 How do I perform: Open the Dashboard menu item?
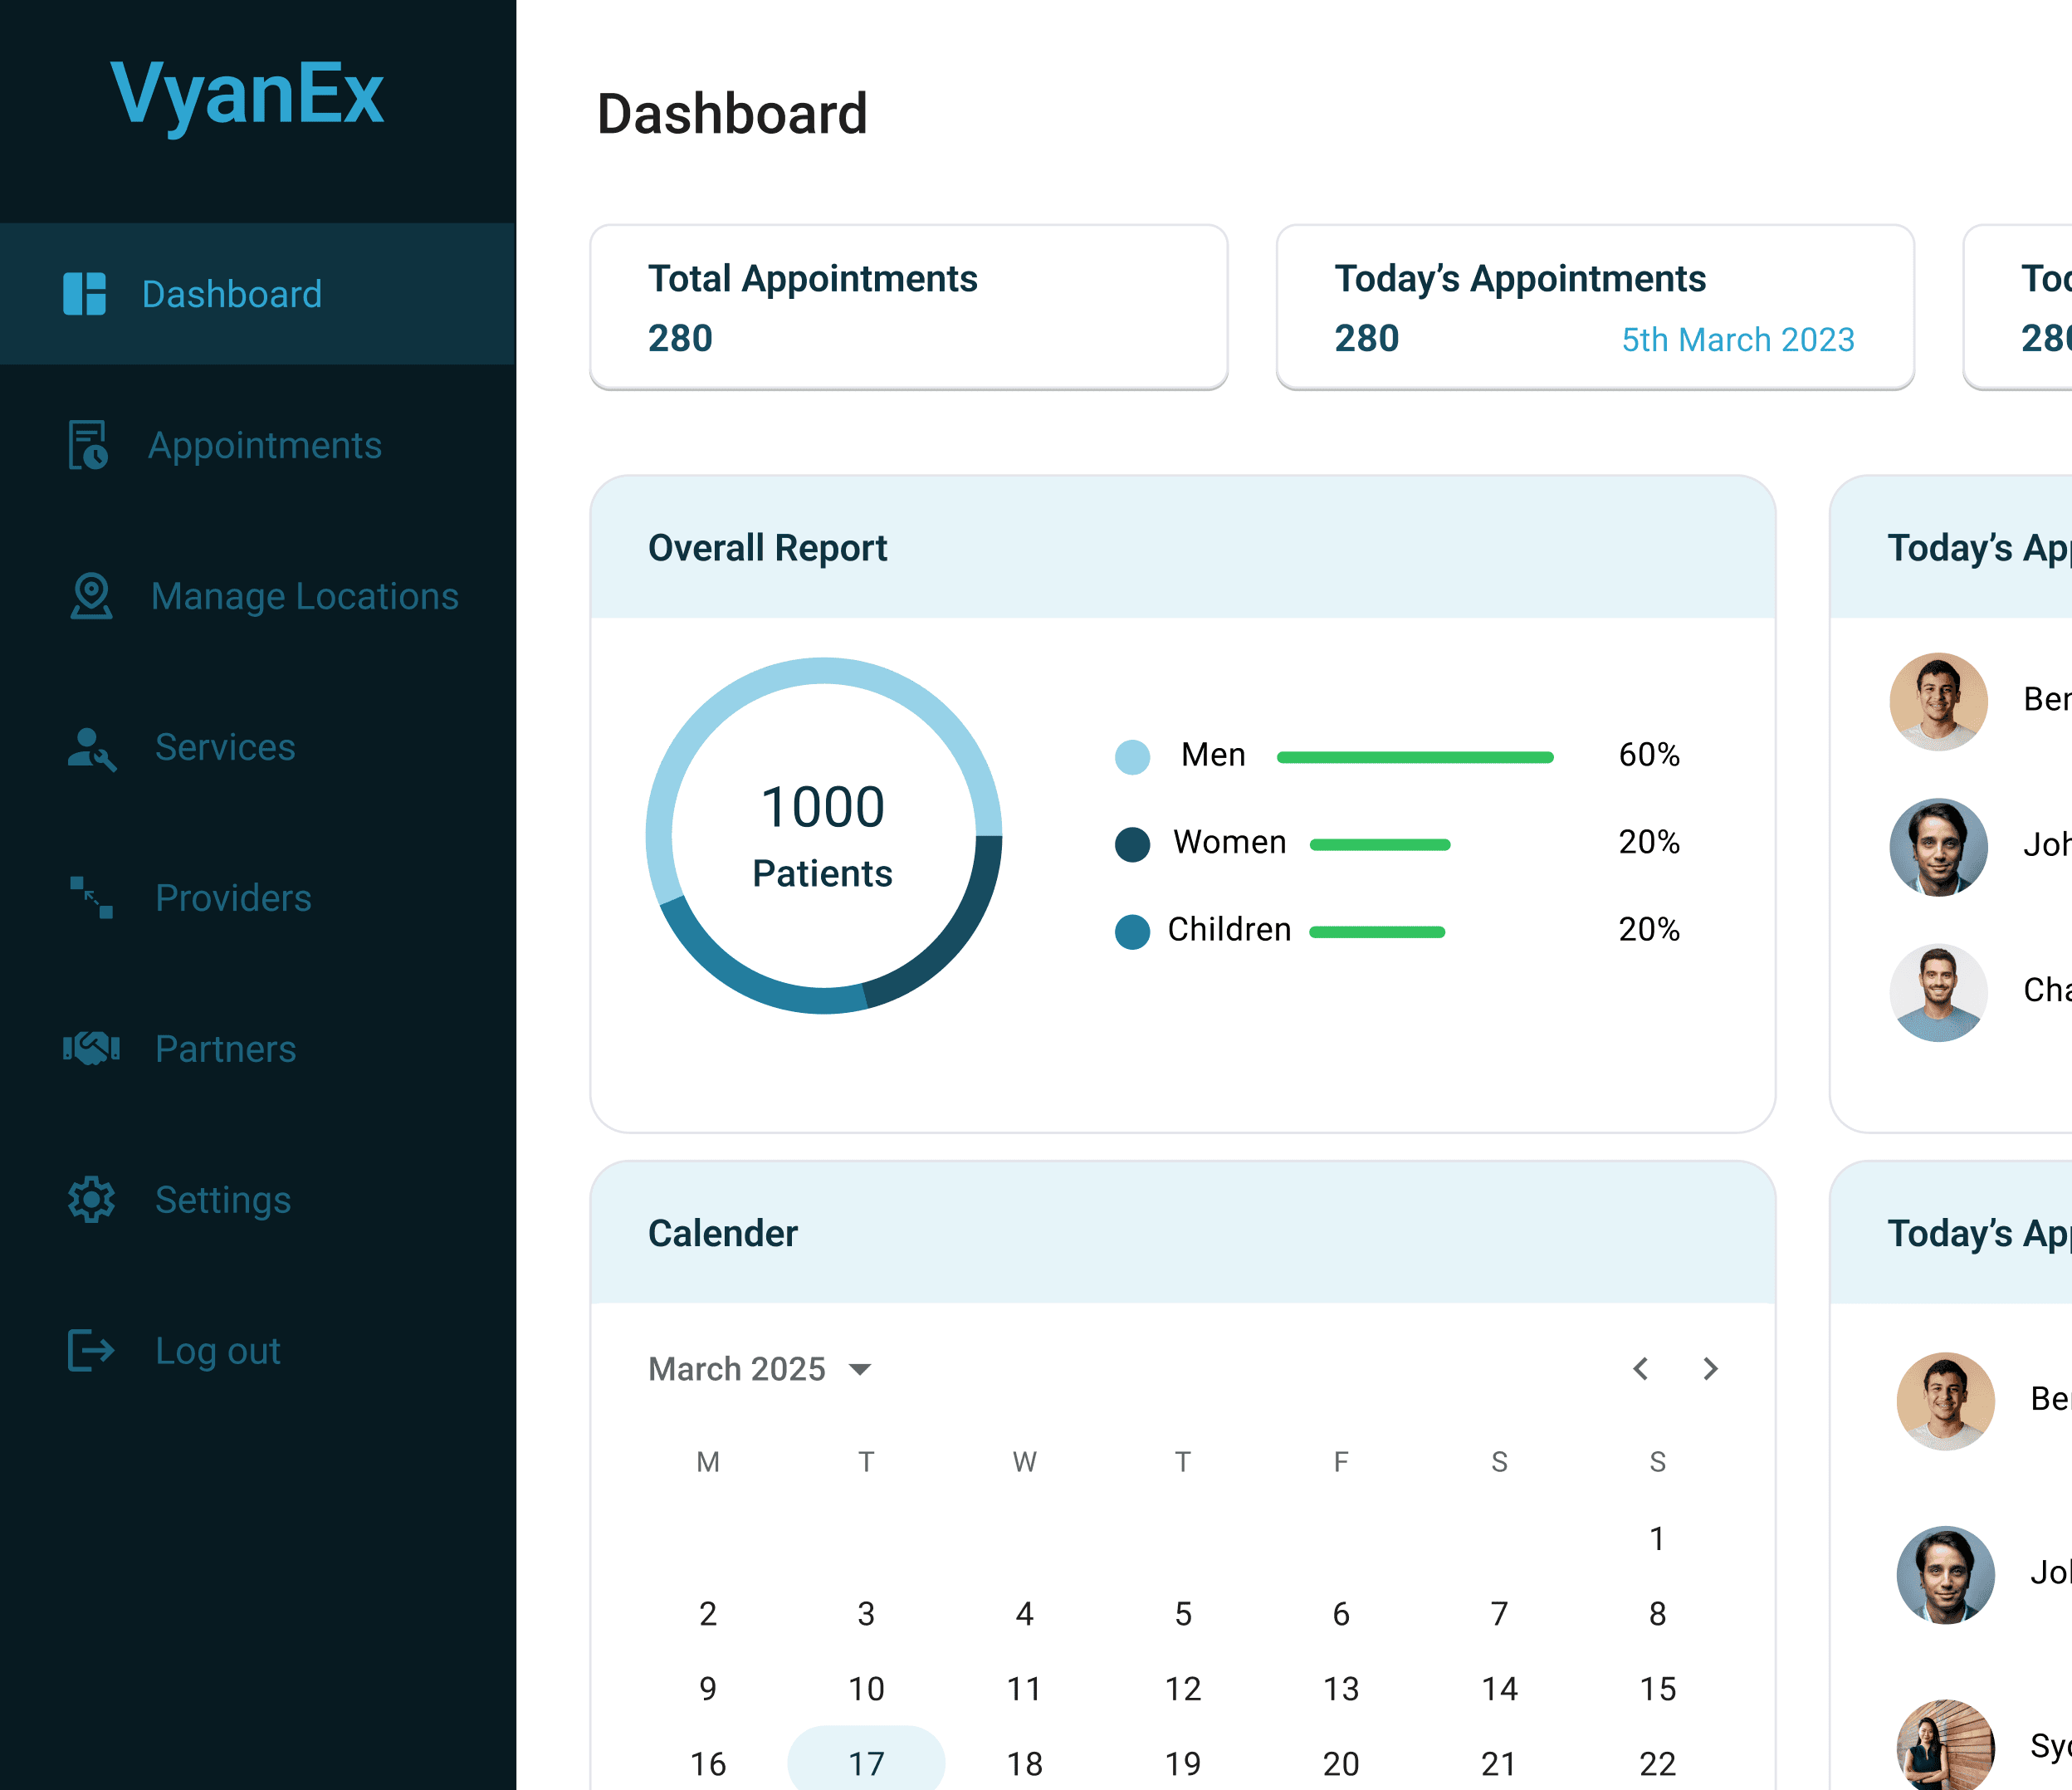(257, 294)
